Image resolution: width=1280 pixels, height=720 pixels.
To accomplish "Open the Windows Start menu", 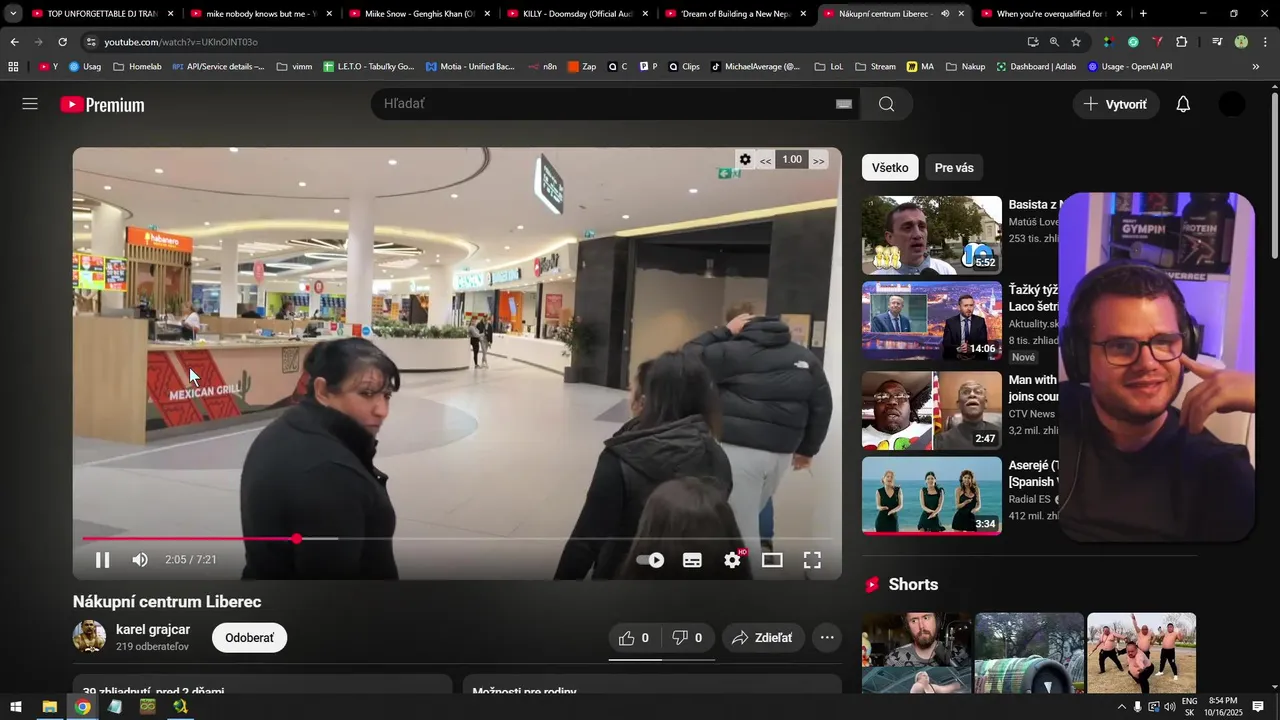I will pyautogui.click(x=16, y=707).
